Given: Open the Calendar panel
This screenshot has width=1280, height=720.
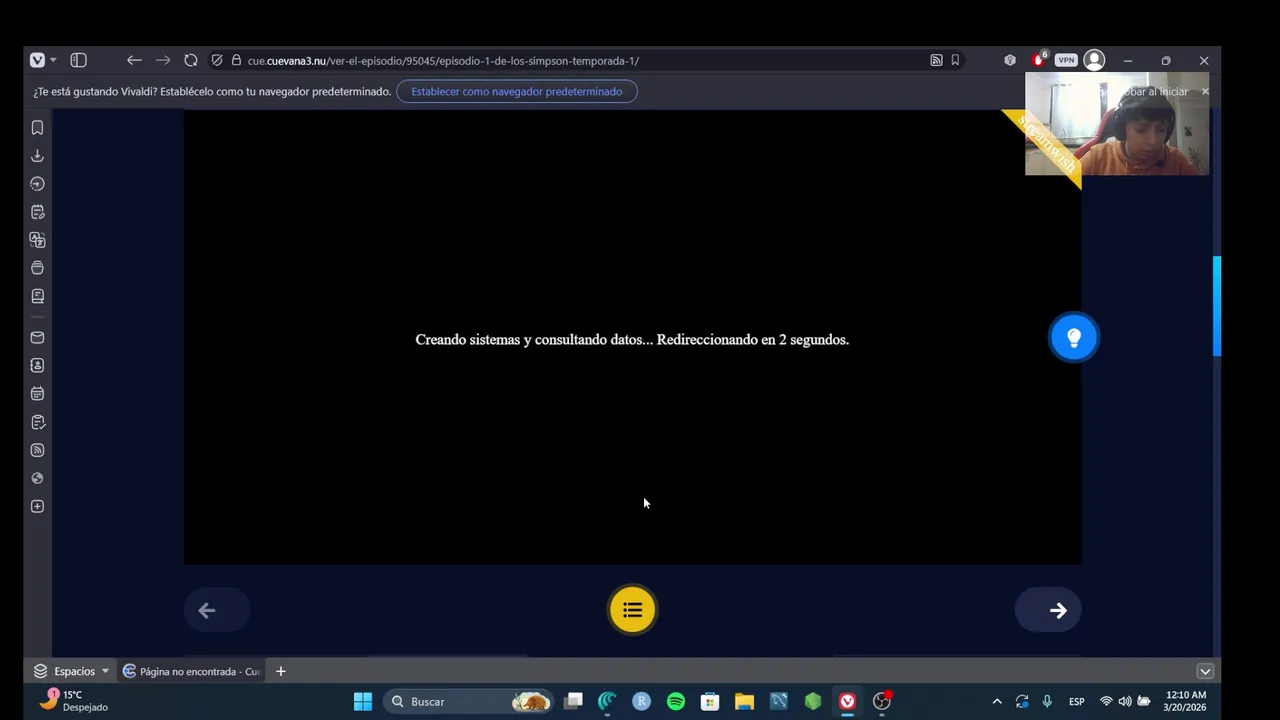Looking at the screenshot, I should tap(37, 394).
